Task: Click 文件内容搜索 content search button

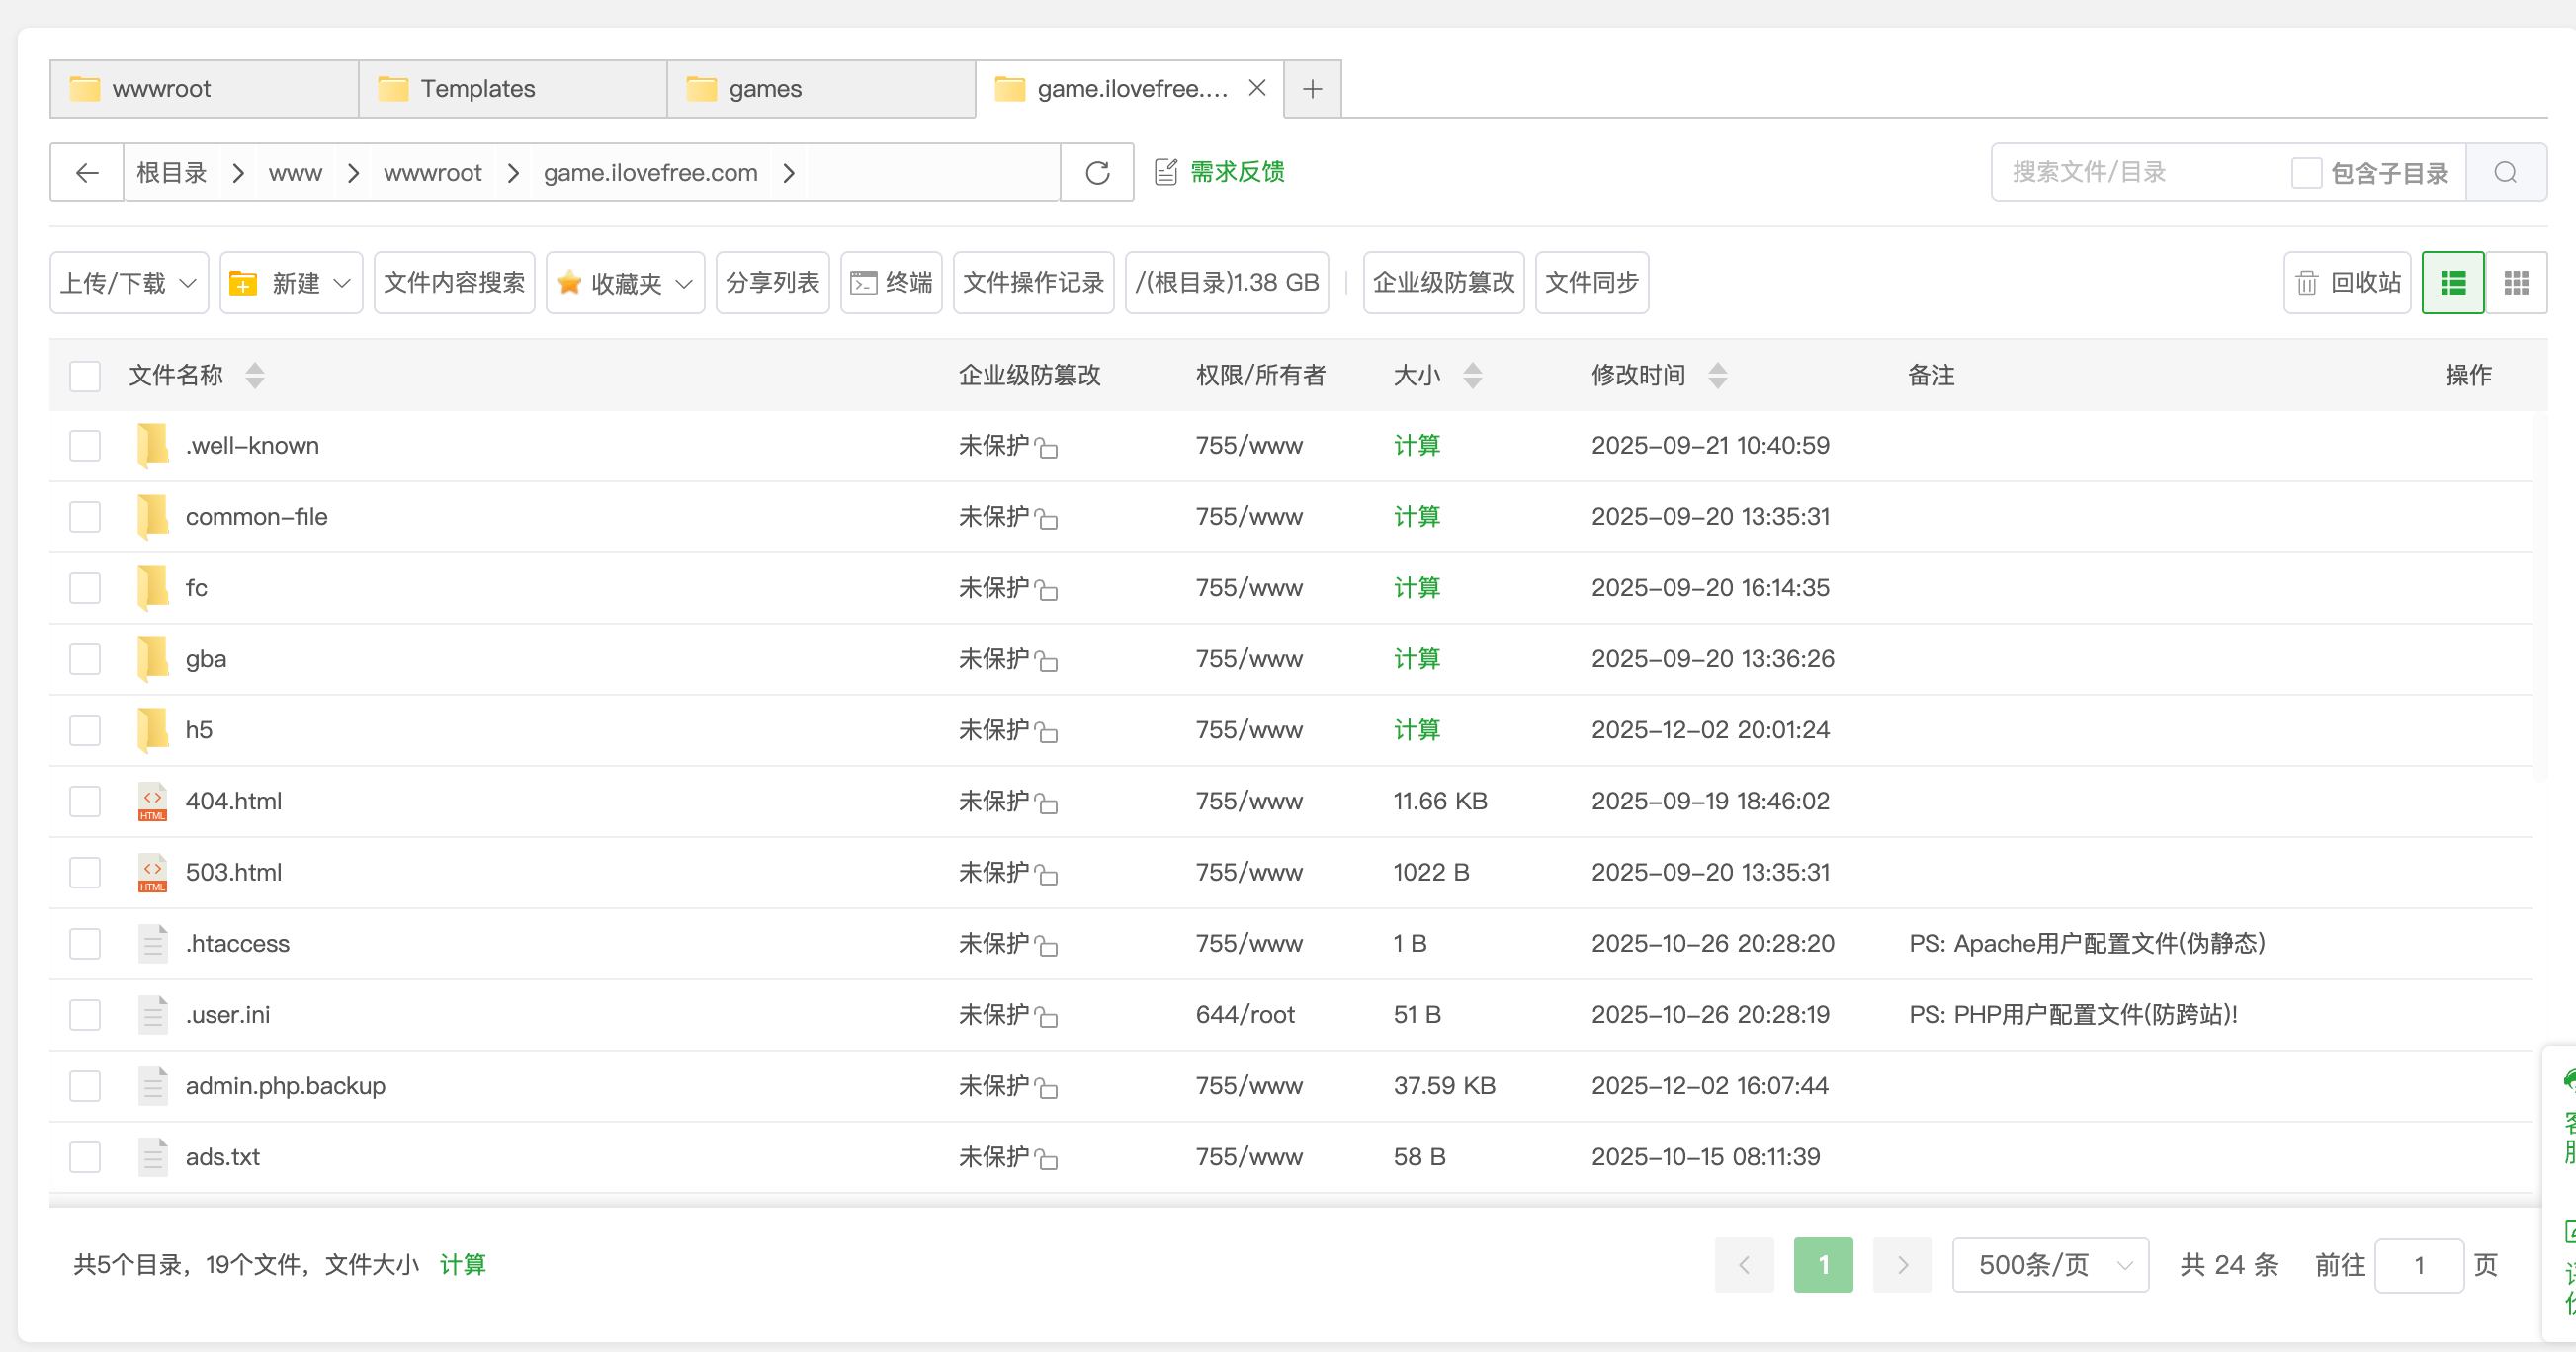Action: tap(454, 283)
